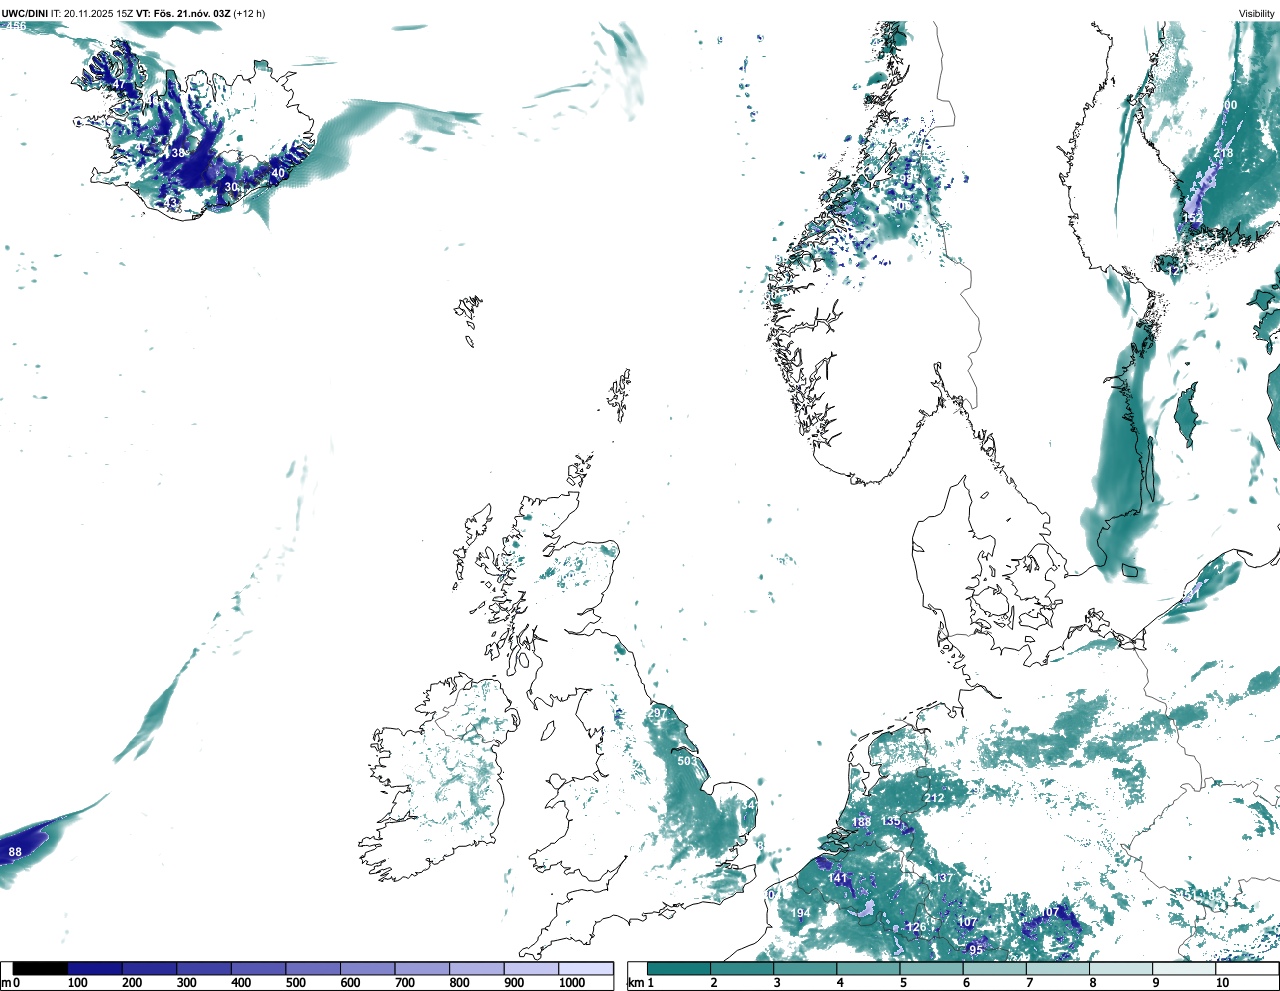Click the 194 value over northern France
Image resolution: width=1280 pixels, height=991 pixels.
click(801, 913)
